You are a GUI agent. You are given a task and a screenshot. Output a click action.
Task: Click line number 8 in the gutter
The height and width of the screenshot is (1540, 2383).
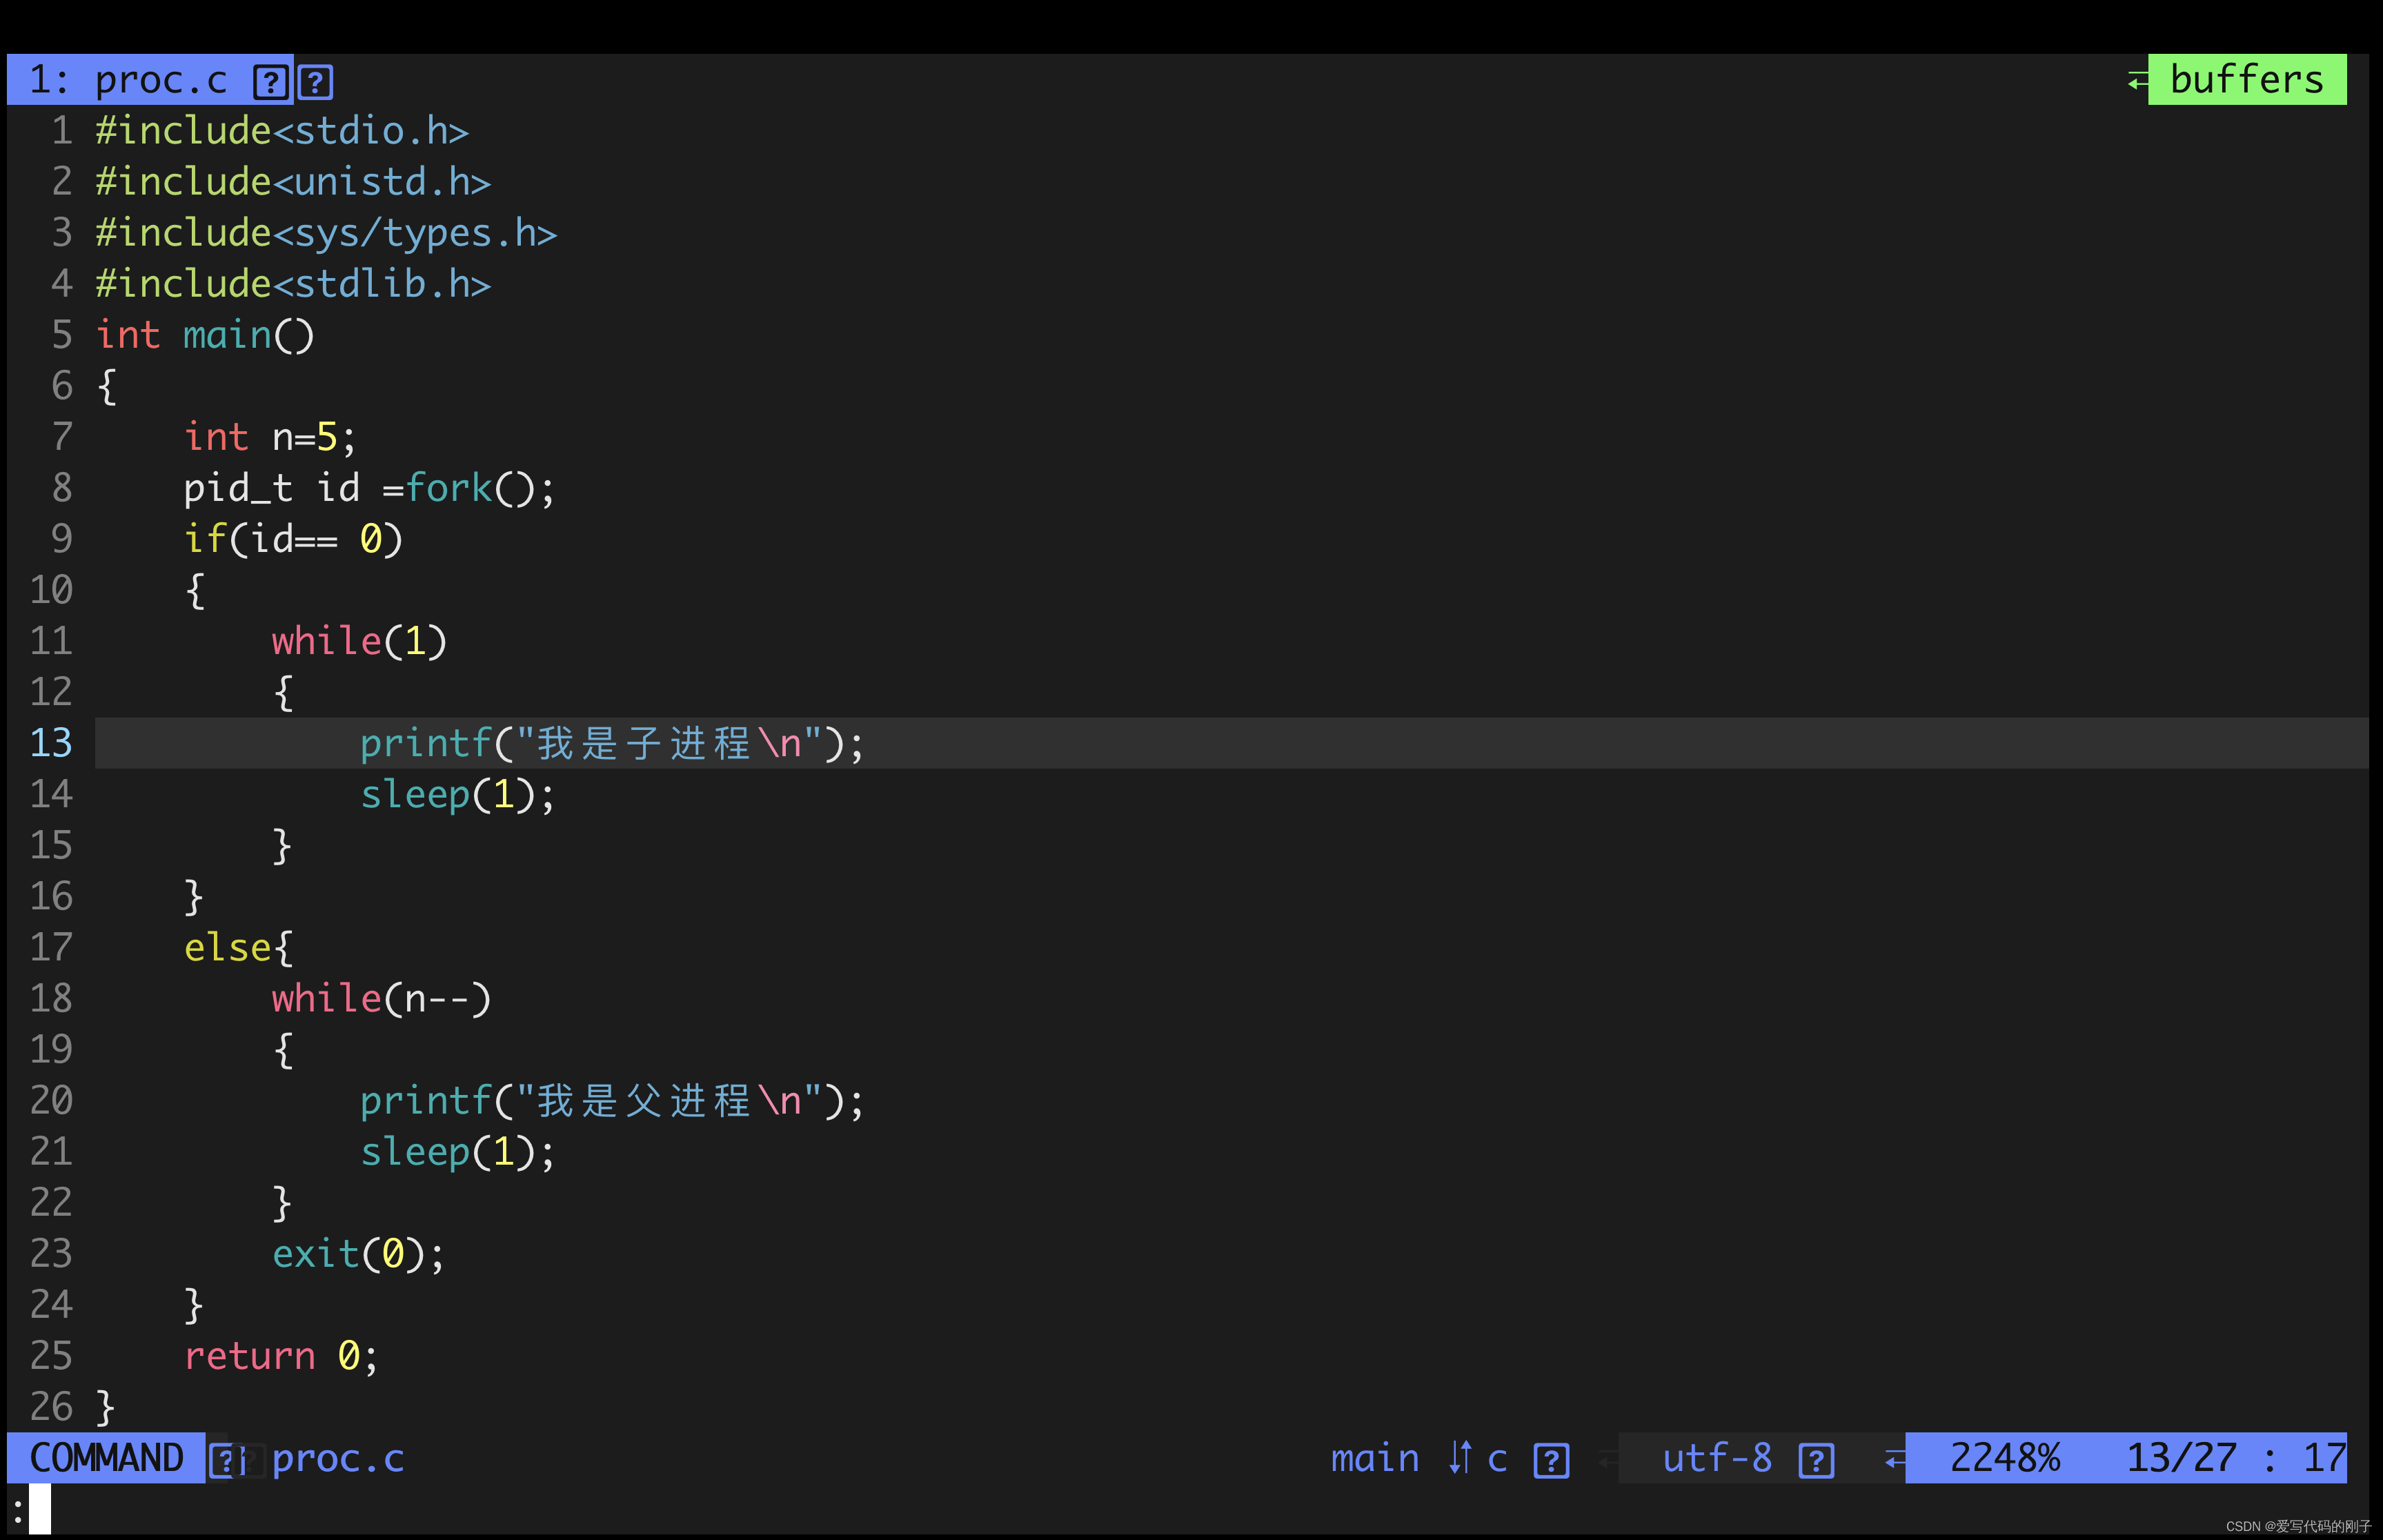pos(62,488)
